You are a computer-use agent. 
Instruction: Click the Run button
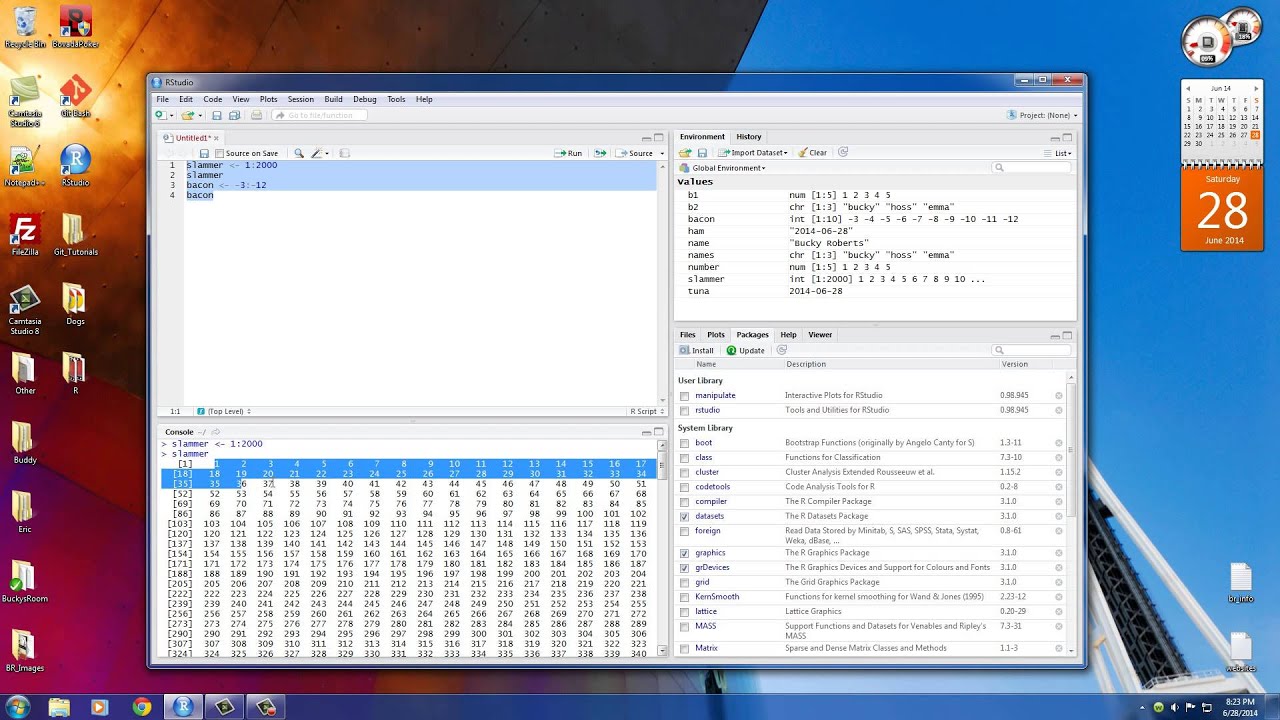[569, 153]
